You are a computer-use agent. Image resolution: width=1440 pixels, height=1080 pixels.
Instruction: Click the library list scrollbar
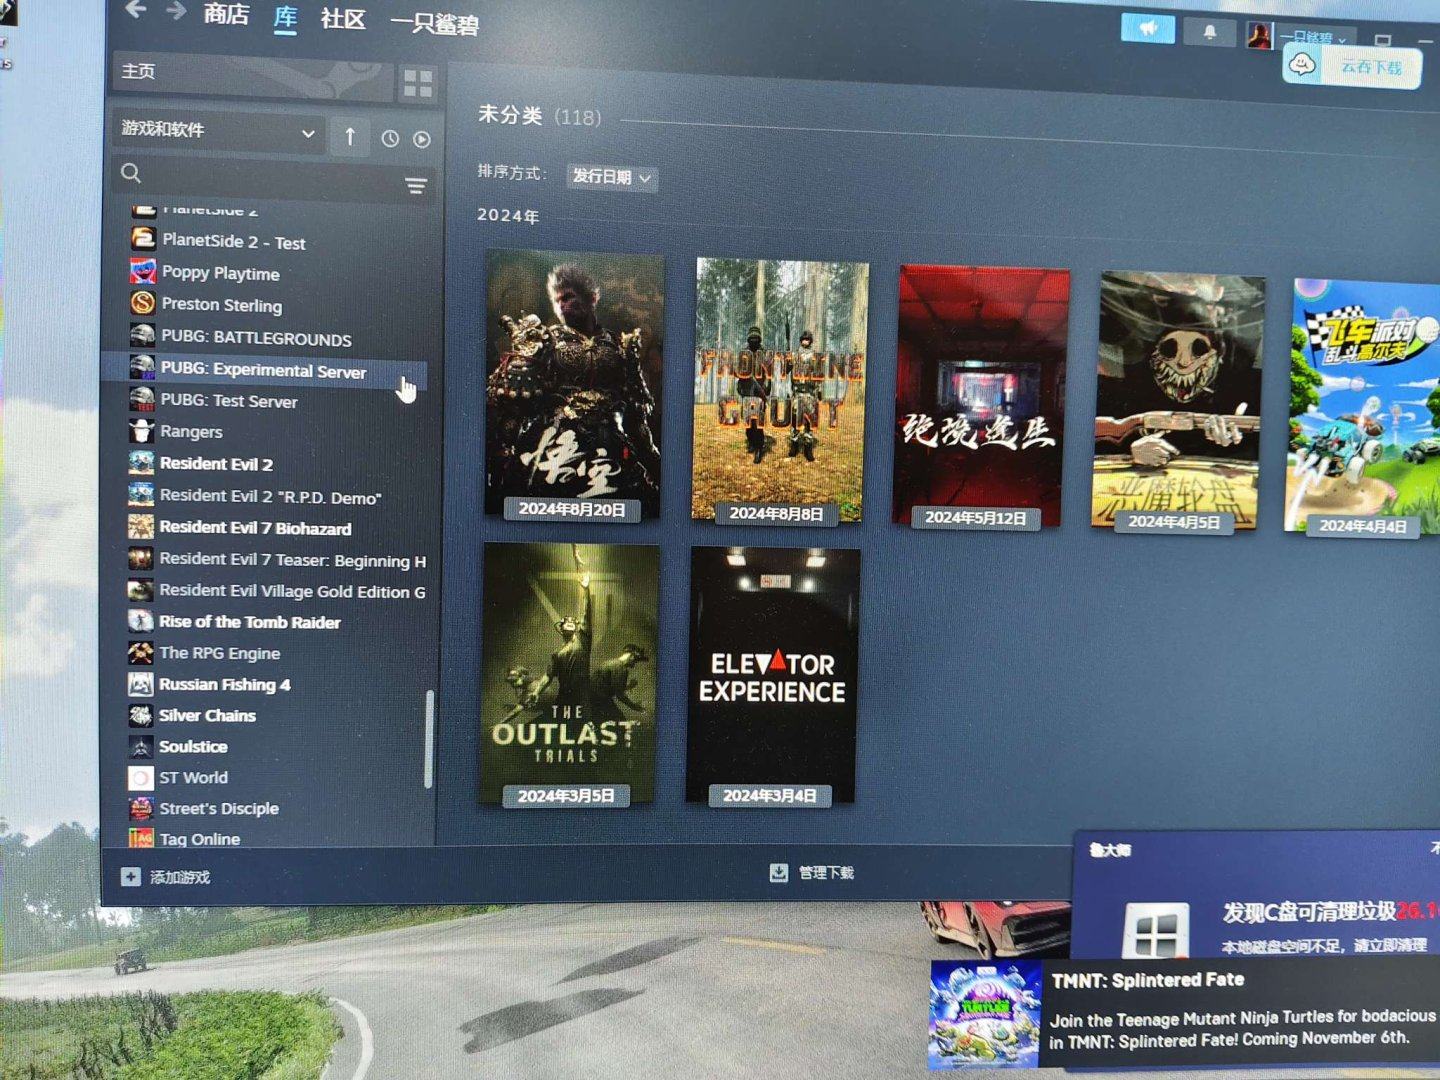tap(430, 738)
